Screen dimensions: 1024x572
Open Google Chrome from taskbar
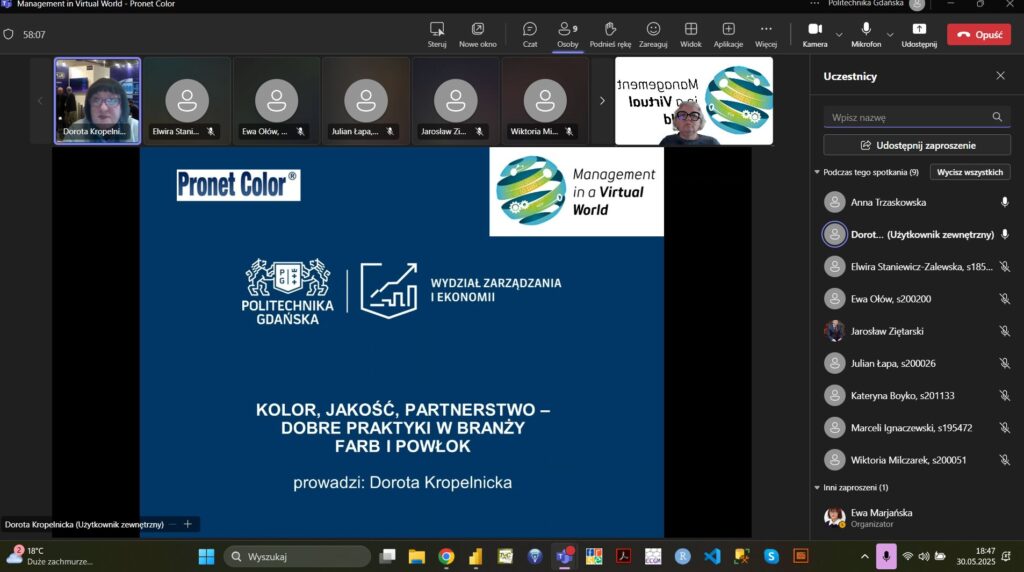447,556
